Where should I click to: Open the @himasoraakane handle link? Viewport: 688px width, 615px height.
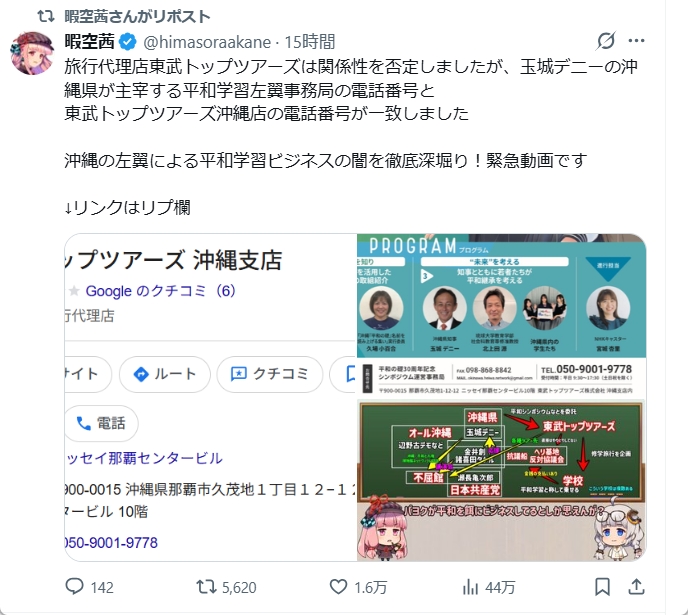tap(207, 42)
